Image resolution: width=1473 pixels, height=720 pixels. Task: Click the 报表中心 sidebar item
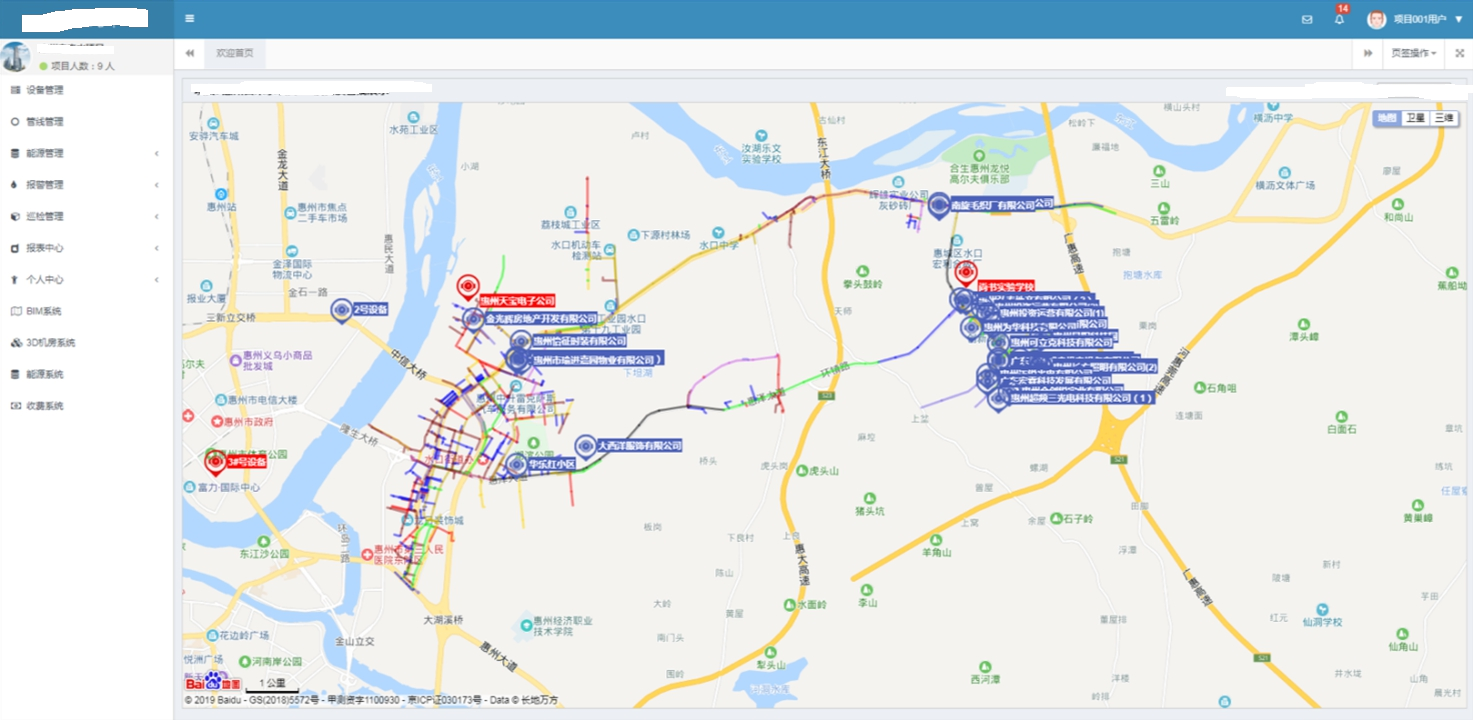86,248
